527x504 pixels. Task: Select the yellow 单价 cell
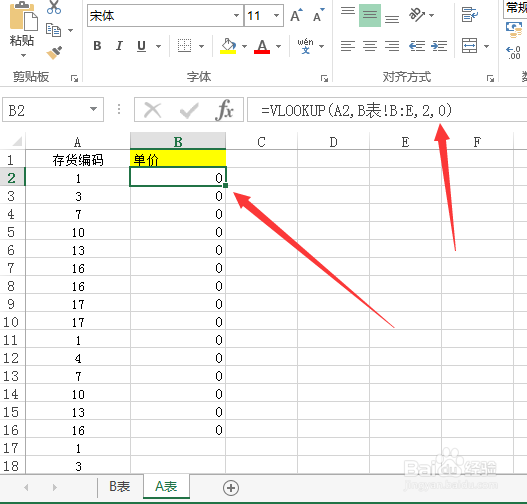pos(178,159)
